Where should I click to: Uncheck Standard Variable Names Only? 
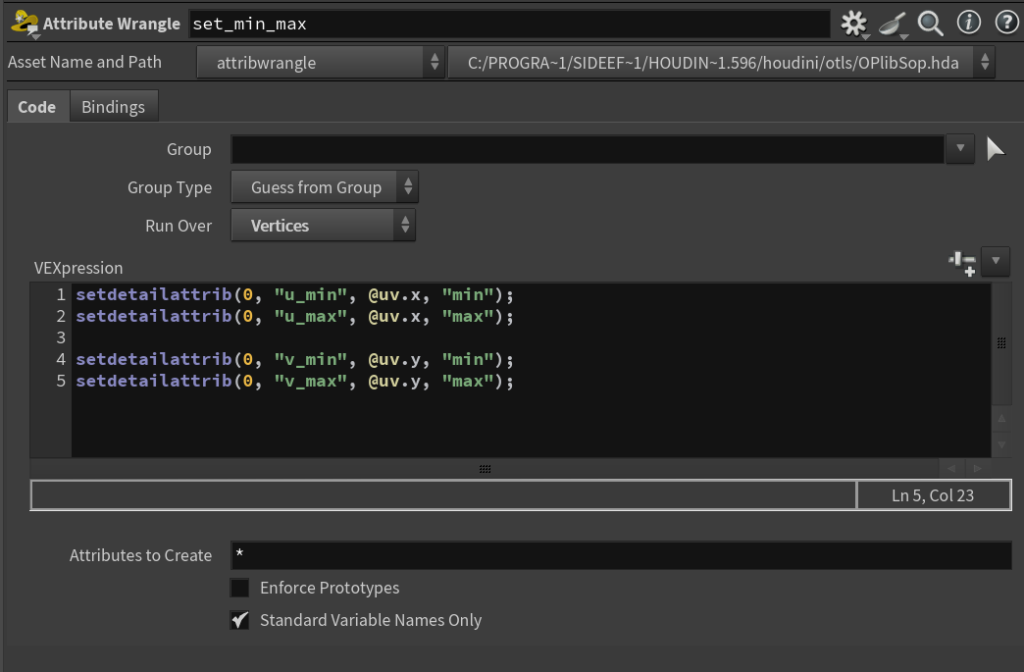(240, 620)
